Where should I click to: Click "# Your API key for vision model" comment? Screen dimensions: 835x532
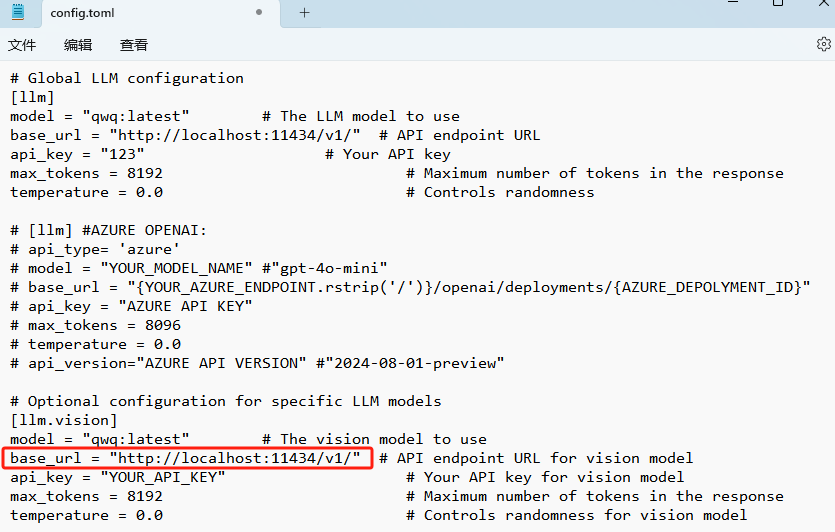pyautogui.click(x=545, y=477)
